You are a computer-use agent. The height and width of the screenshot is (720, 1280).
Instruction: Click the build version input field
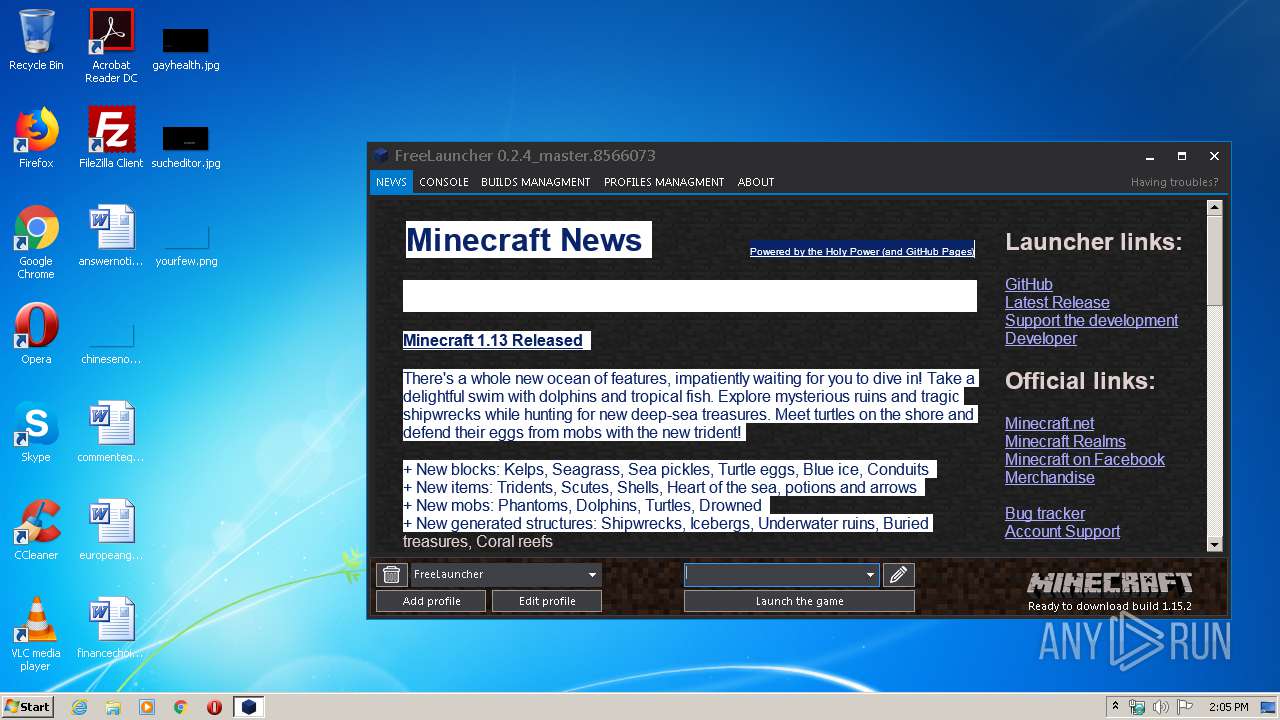tap(773, 574)
